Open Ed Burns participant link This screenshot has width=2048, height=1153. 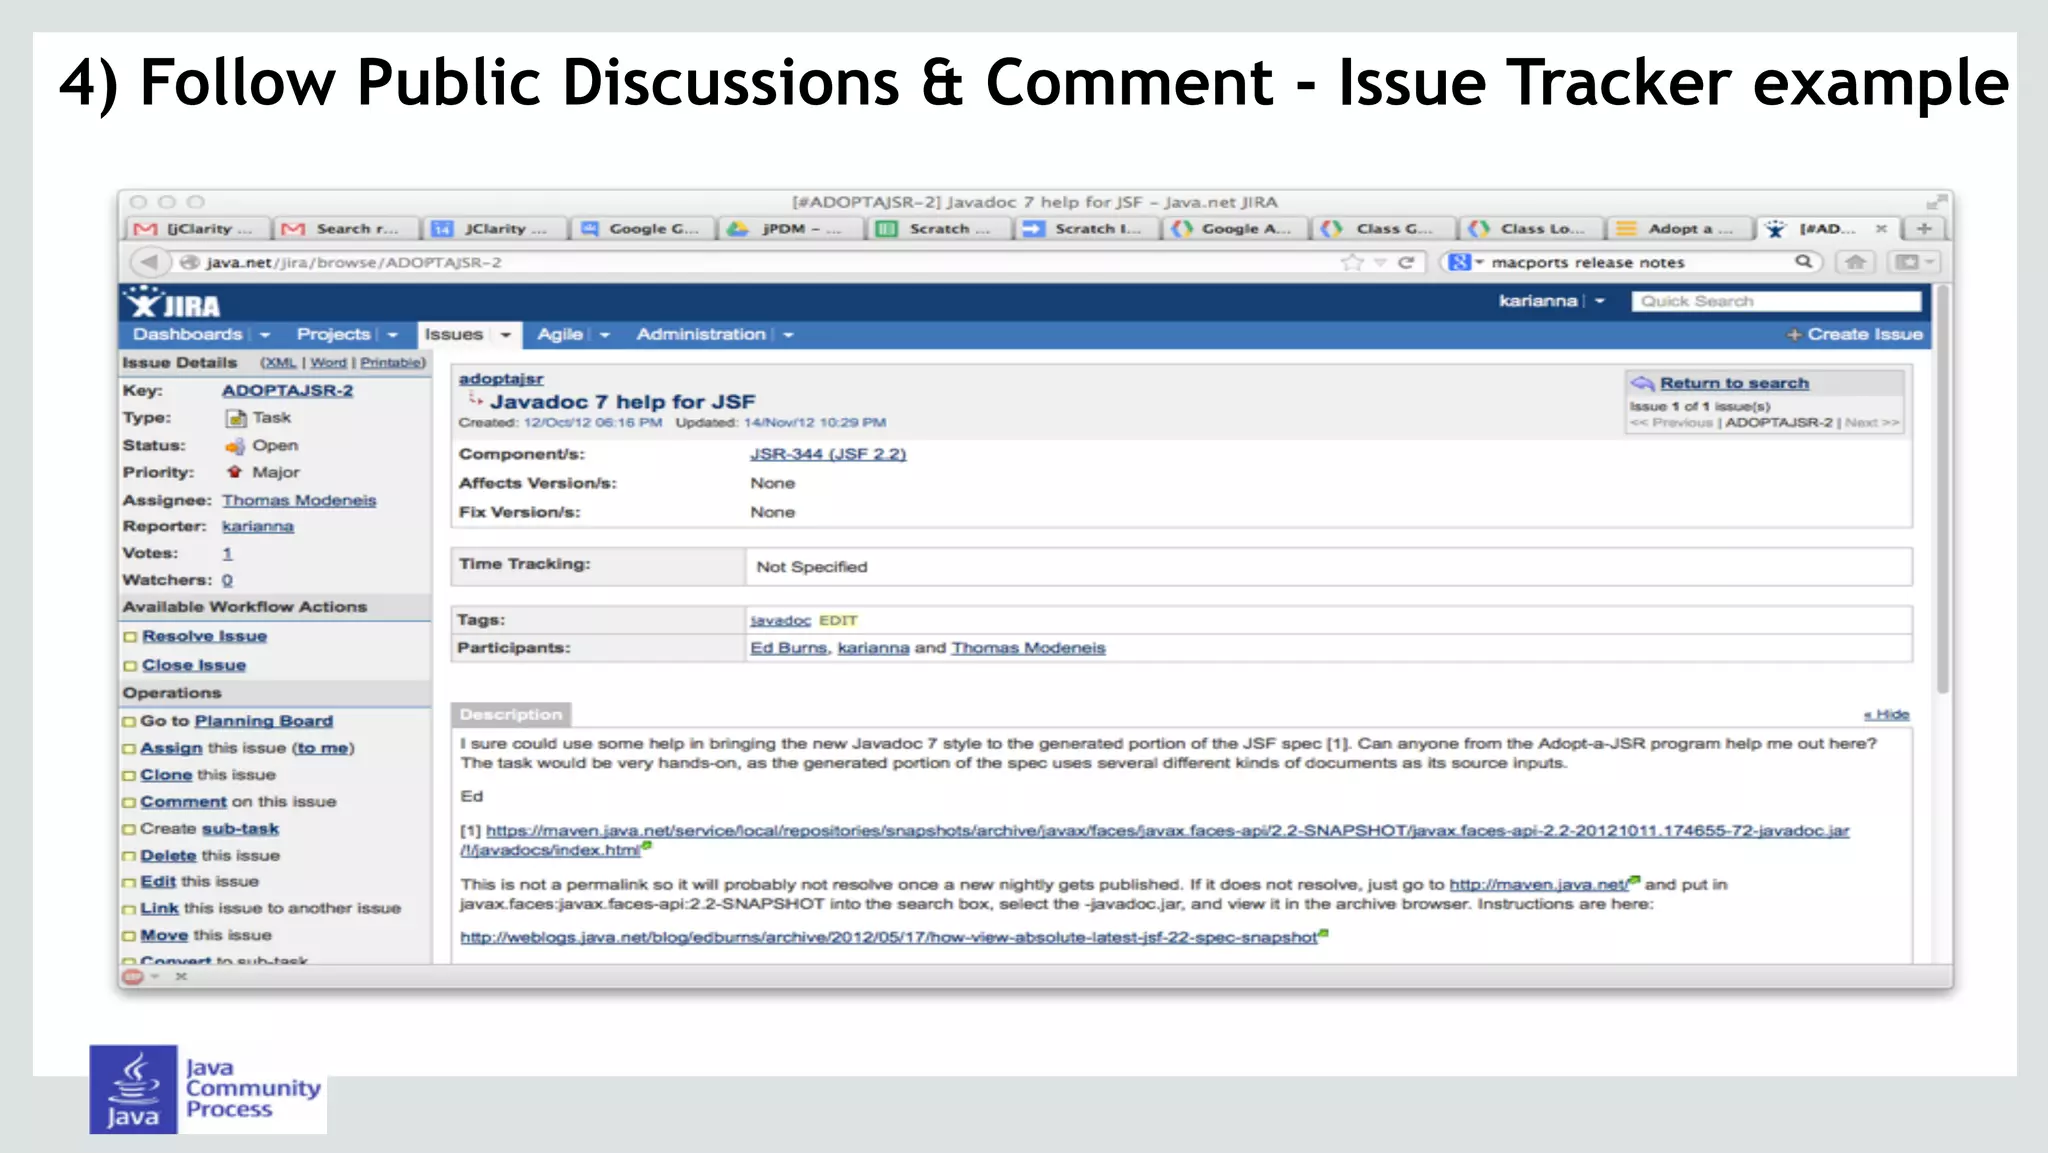[x=789, y=648]
